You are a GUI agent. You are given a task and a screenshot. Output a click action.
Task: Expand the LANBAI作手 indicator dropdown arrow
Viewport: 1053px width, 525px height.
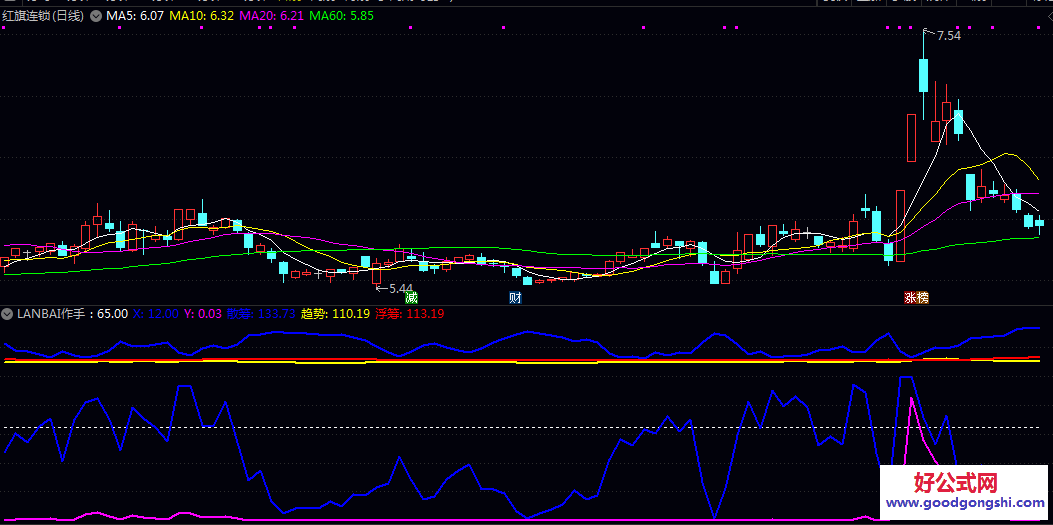pyautogui.click(x=8, y=314)
